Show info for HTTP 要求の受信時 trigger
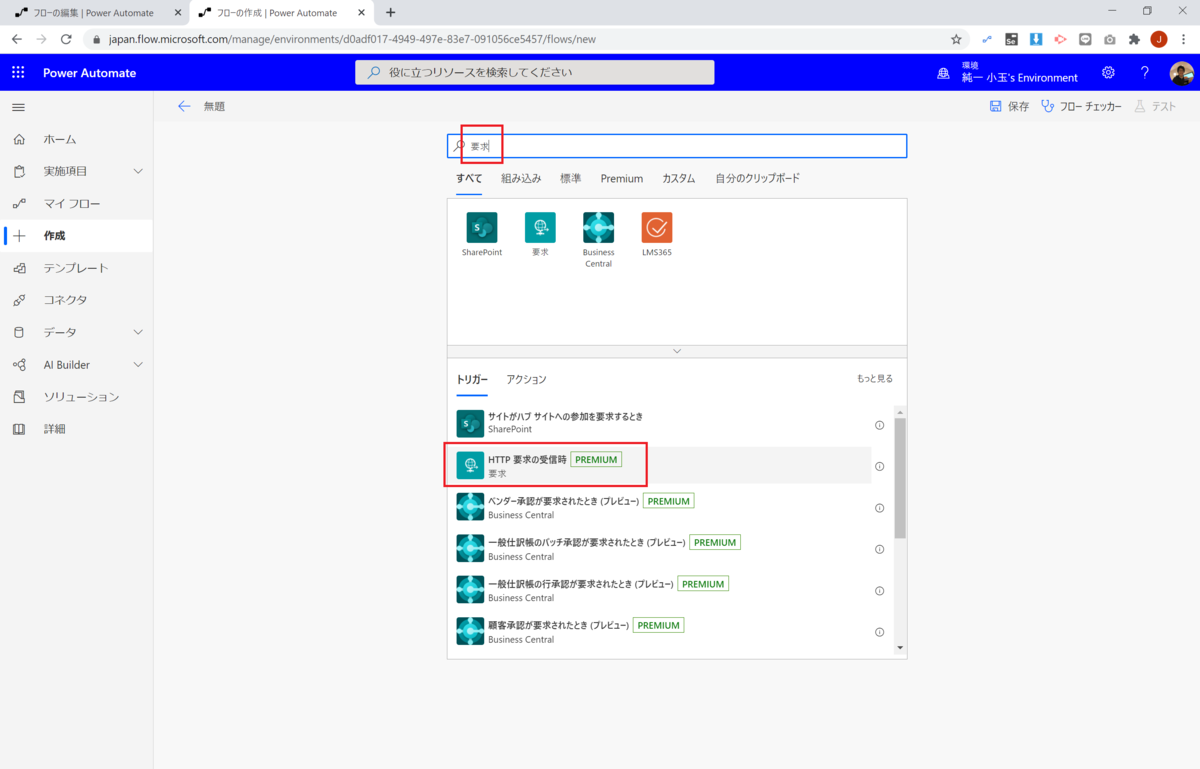 (880, 466)
